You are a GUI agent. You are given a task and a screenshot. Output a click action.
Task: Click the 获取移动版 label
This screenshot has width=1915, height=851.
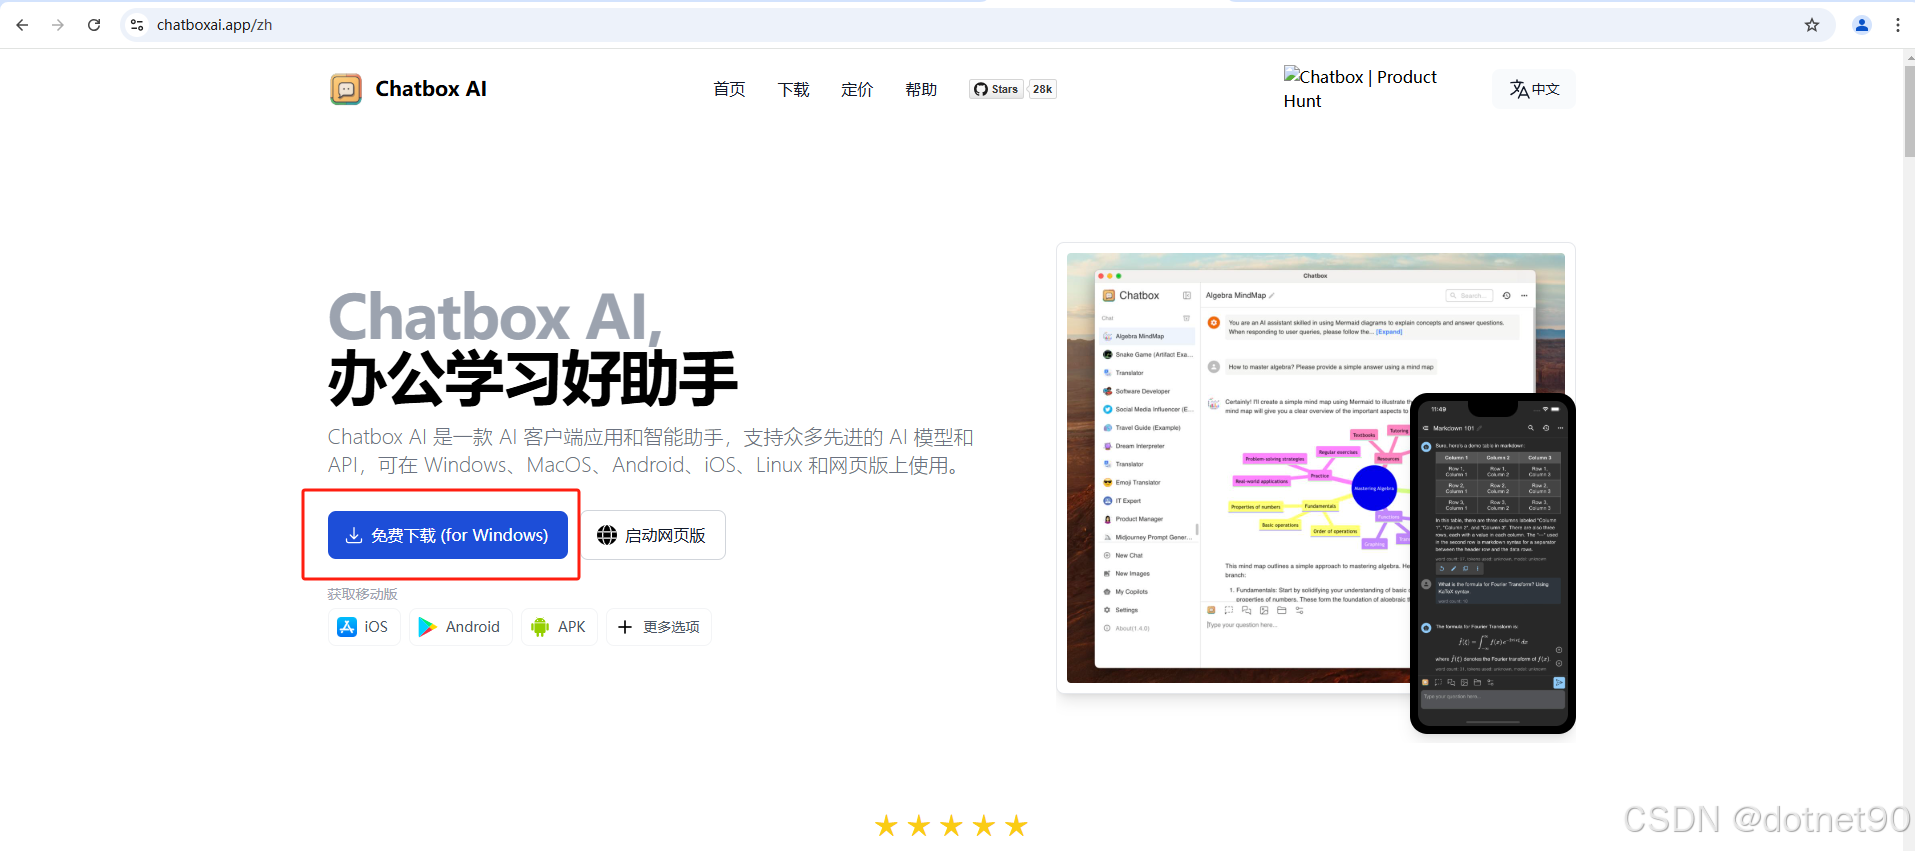(x=363, y=594)
